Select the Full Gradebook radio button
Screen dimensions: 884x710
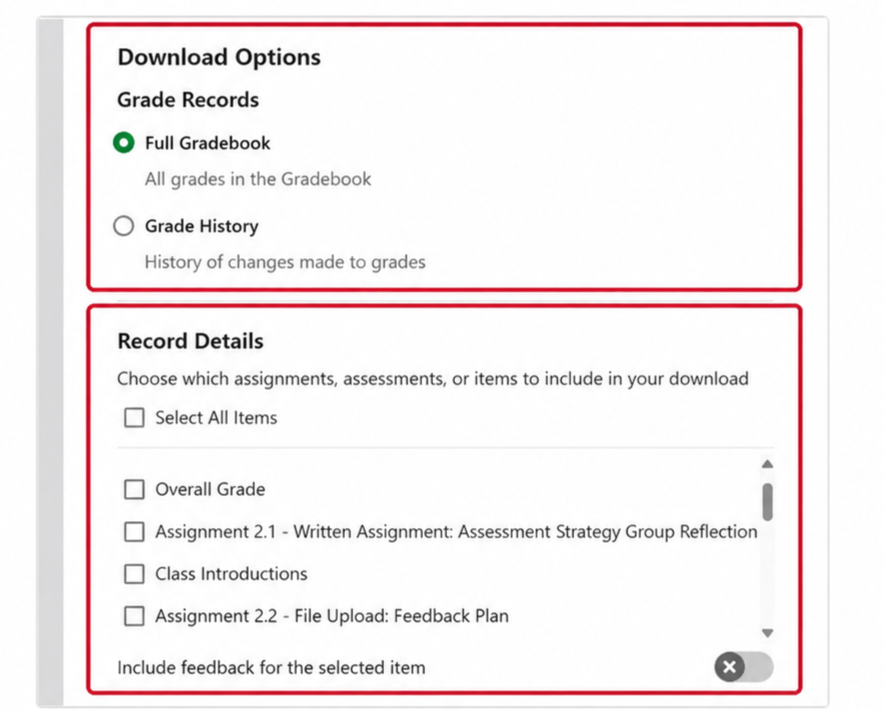123,143
